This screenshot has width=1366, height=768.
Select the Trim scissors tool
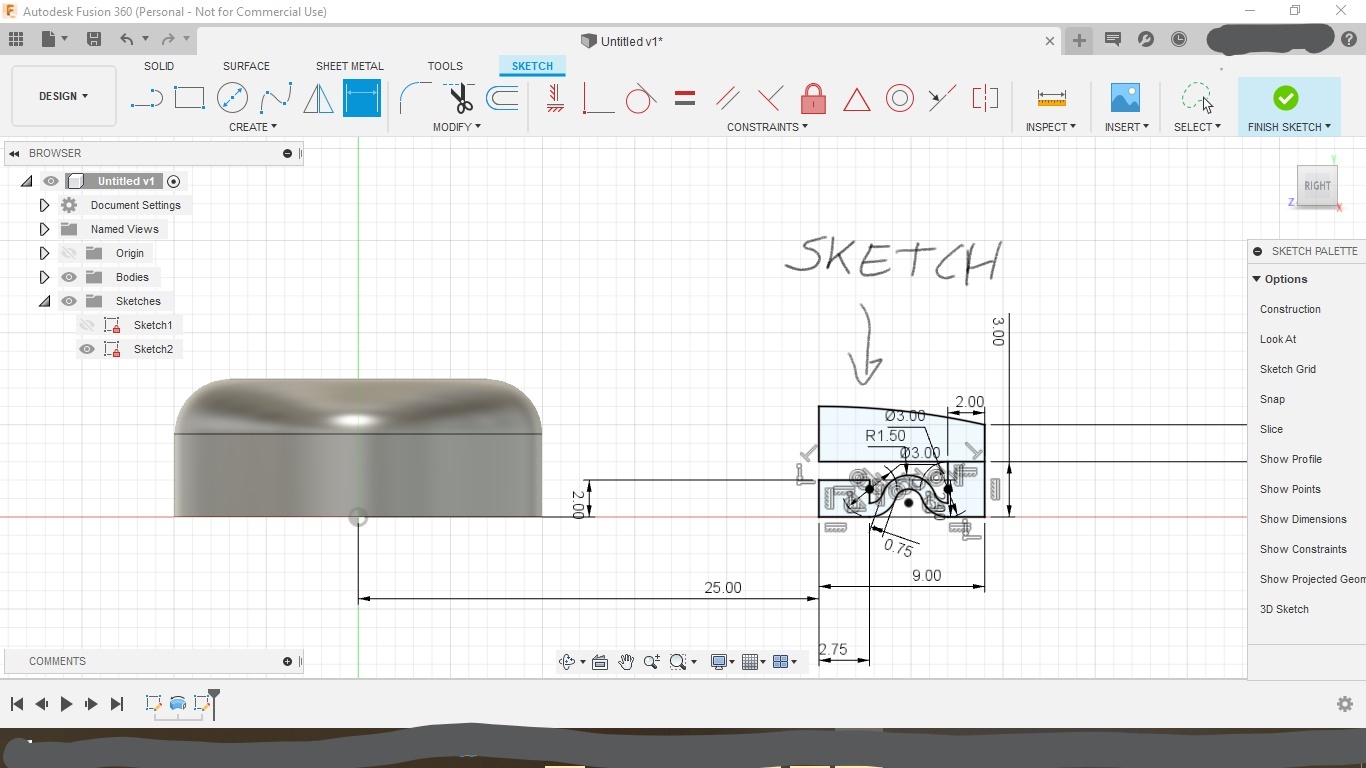(460, 98)
